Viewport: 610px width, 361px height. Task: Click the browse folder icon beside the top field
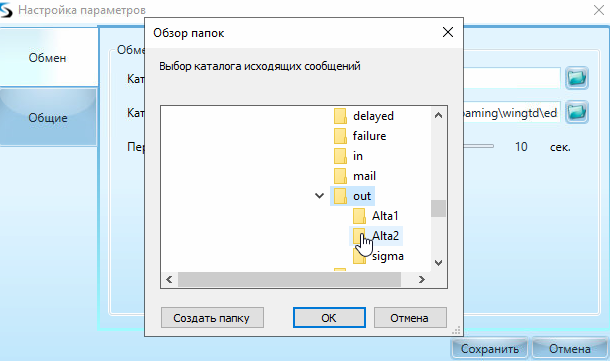pyautogui.click(x=577, y=78)
